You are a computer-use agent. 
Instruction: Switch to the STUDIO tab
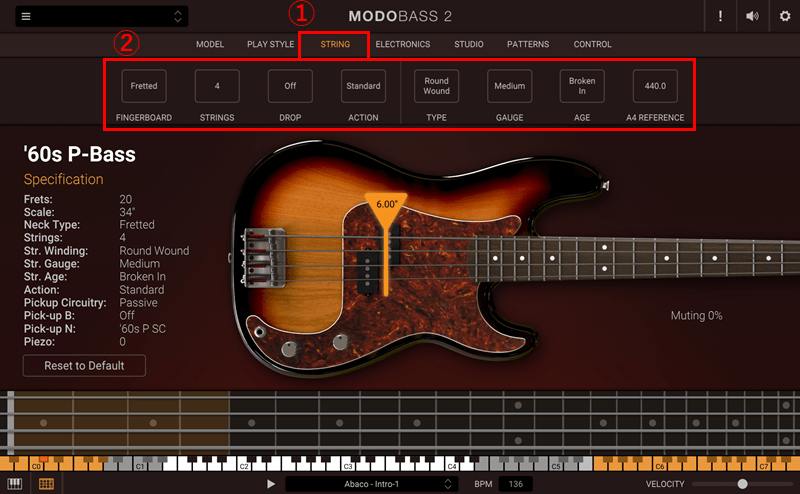[x=468, y=44]
